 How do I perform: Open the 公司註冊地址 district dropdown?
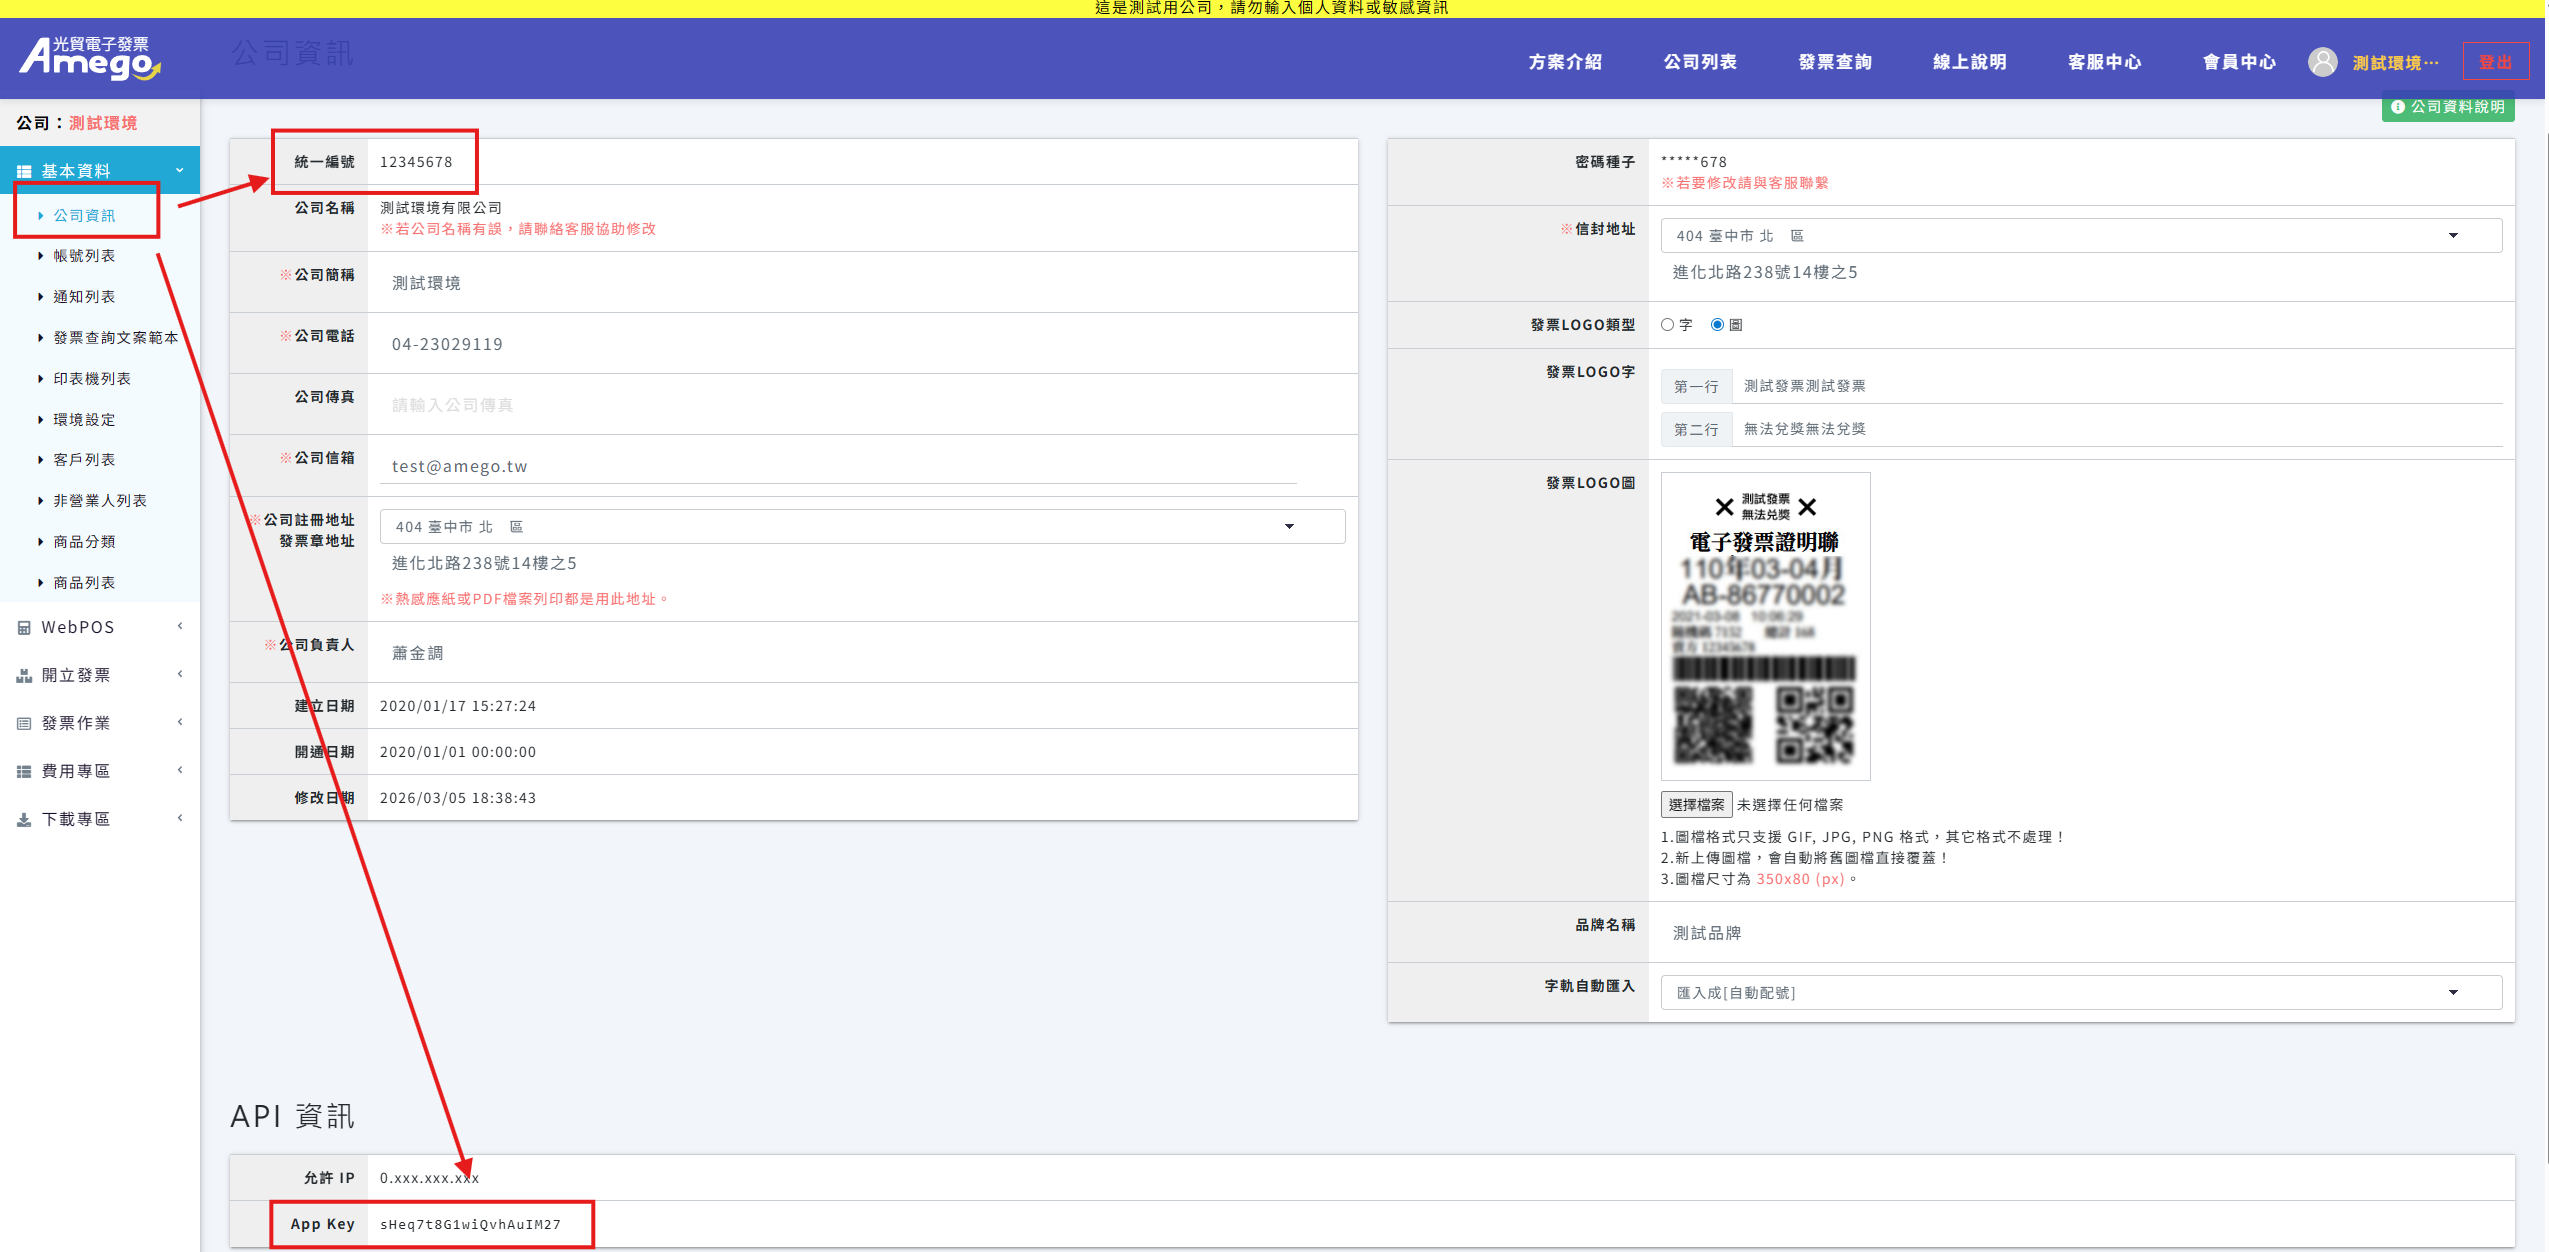(x=861, y=527)
